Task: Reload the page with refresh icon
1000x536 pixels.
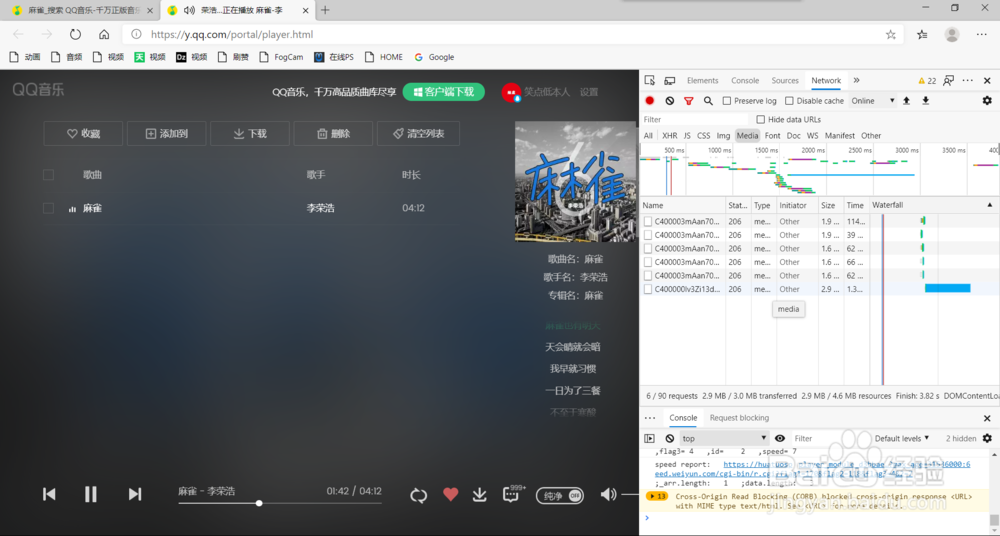Action: pyautogui.click(x=75, y=34)
